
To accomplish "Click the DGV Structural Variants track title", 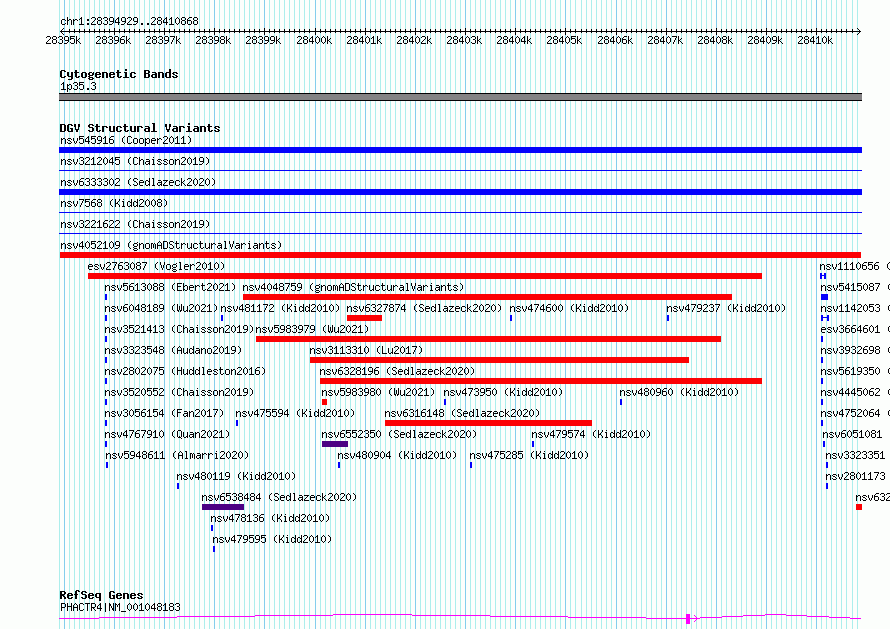I will pos(140,128).
